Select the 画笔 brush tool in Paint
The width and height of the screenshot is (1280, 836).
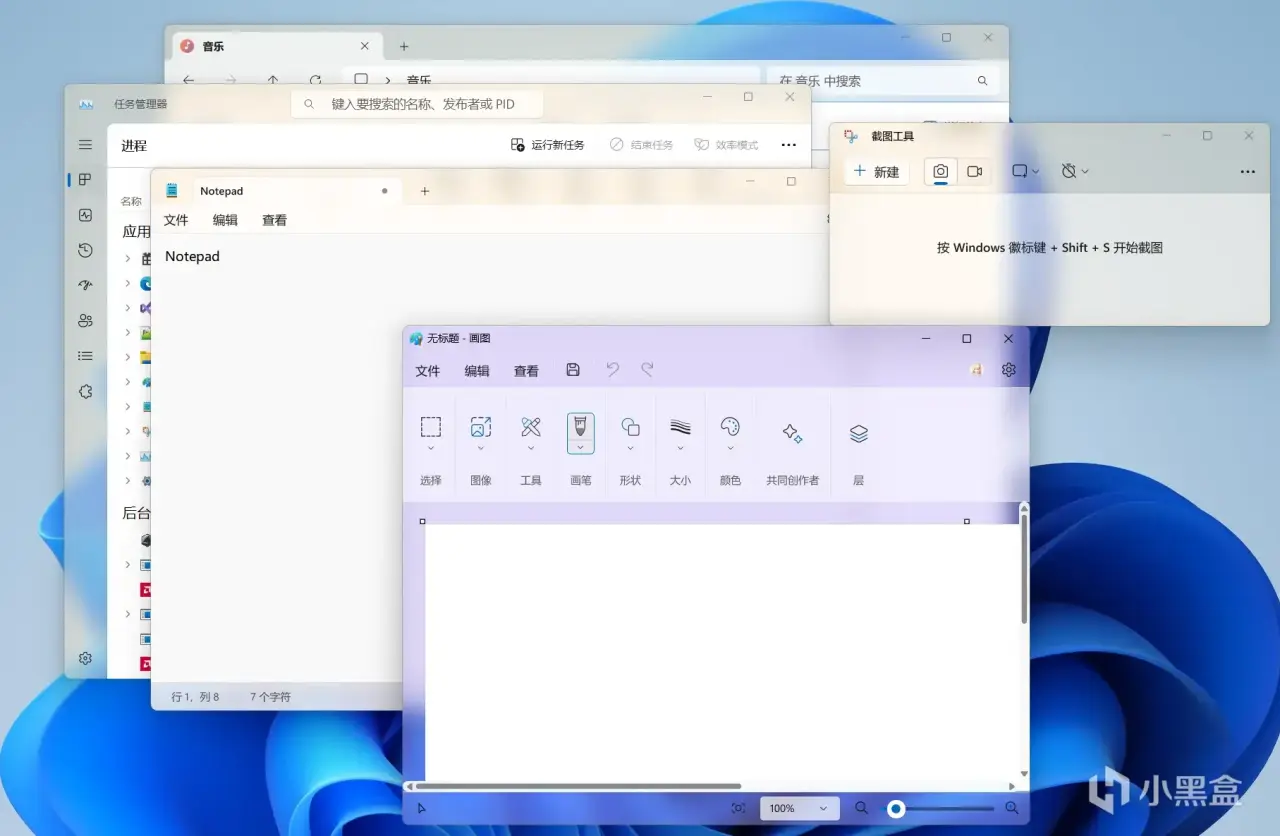tap(581, 428)
